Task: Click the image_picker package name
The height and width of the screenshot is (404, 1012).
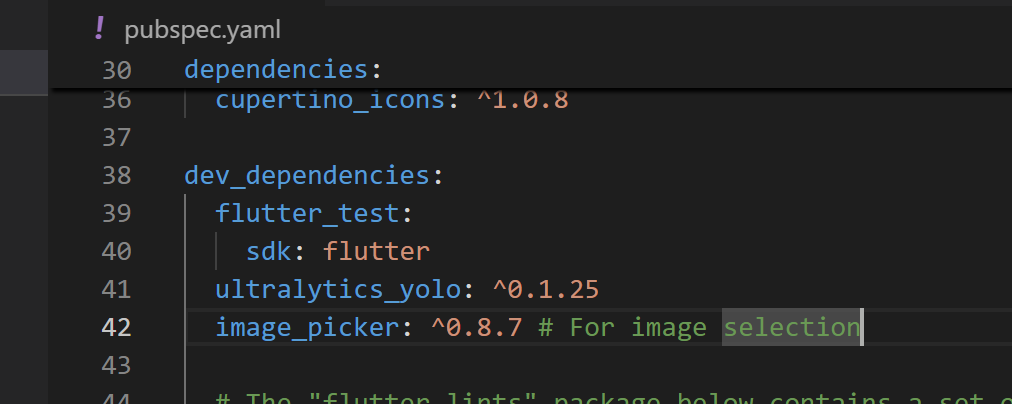Action: coord(307,328)
